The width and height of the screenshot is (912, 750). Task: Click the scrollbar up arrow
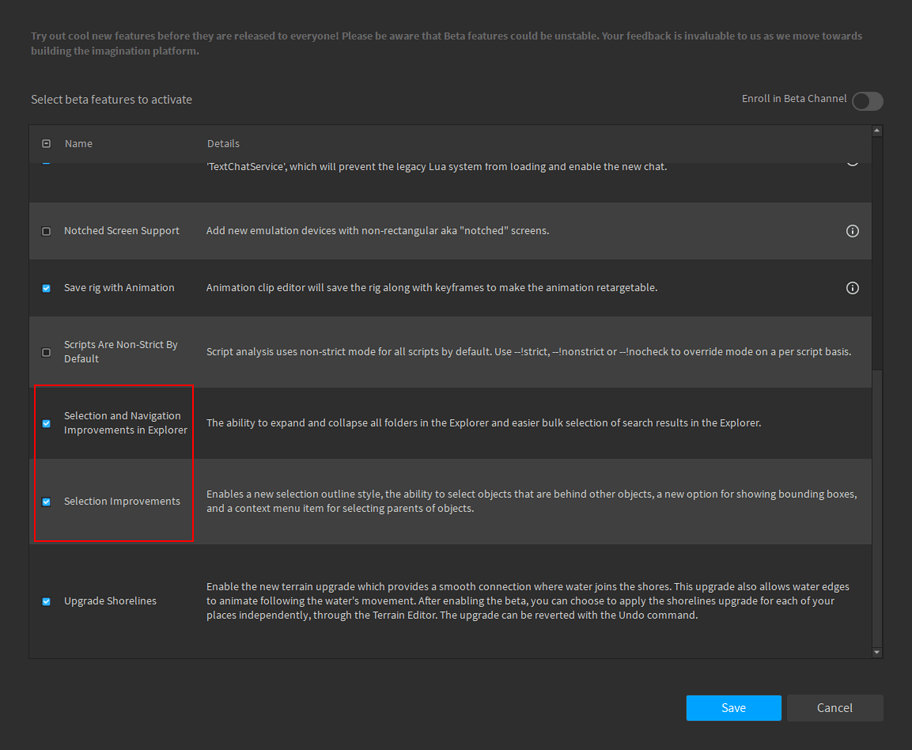[x=877, y=131]
